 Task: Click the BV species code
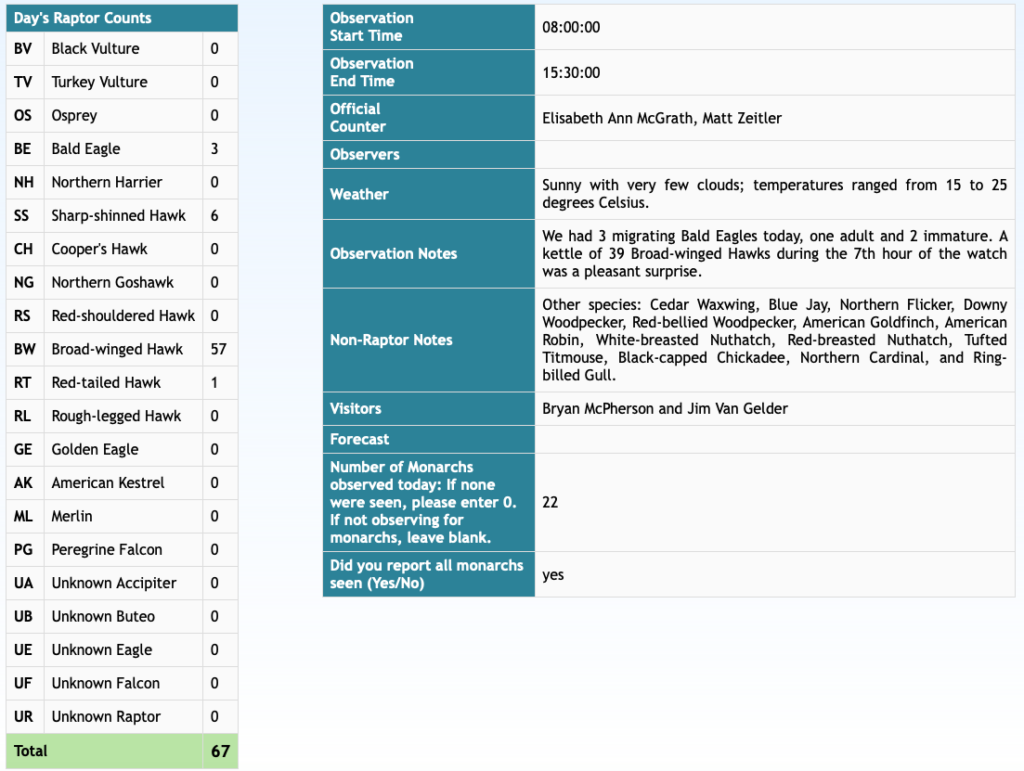click(x=23, y=48)
